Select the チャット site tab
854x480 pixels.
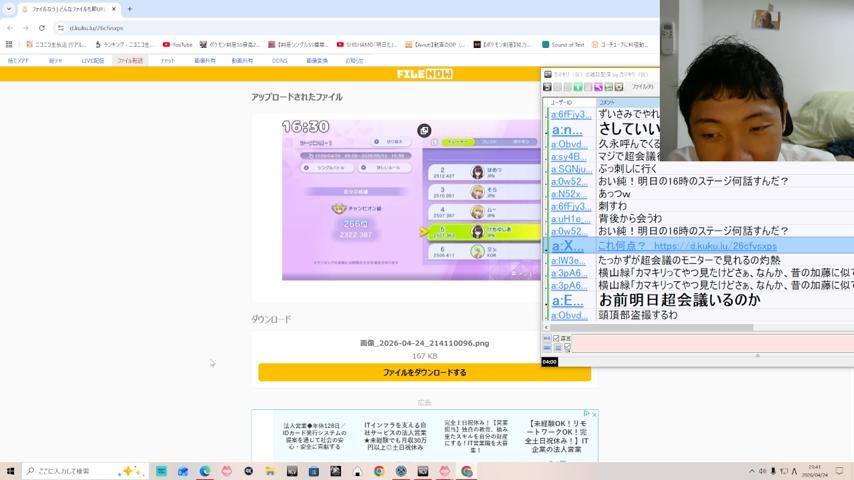pos(167,60)
